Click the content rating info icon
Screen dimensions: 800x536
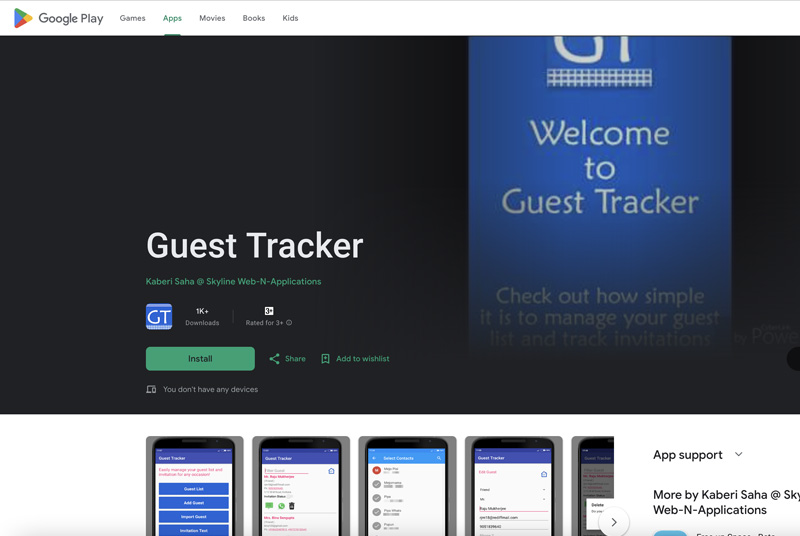(x=289, y=322)
